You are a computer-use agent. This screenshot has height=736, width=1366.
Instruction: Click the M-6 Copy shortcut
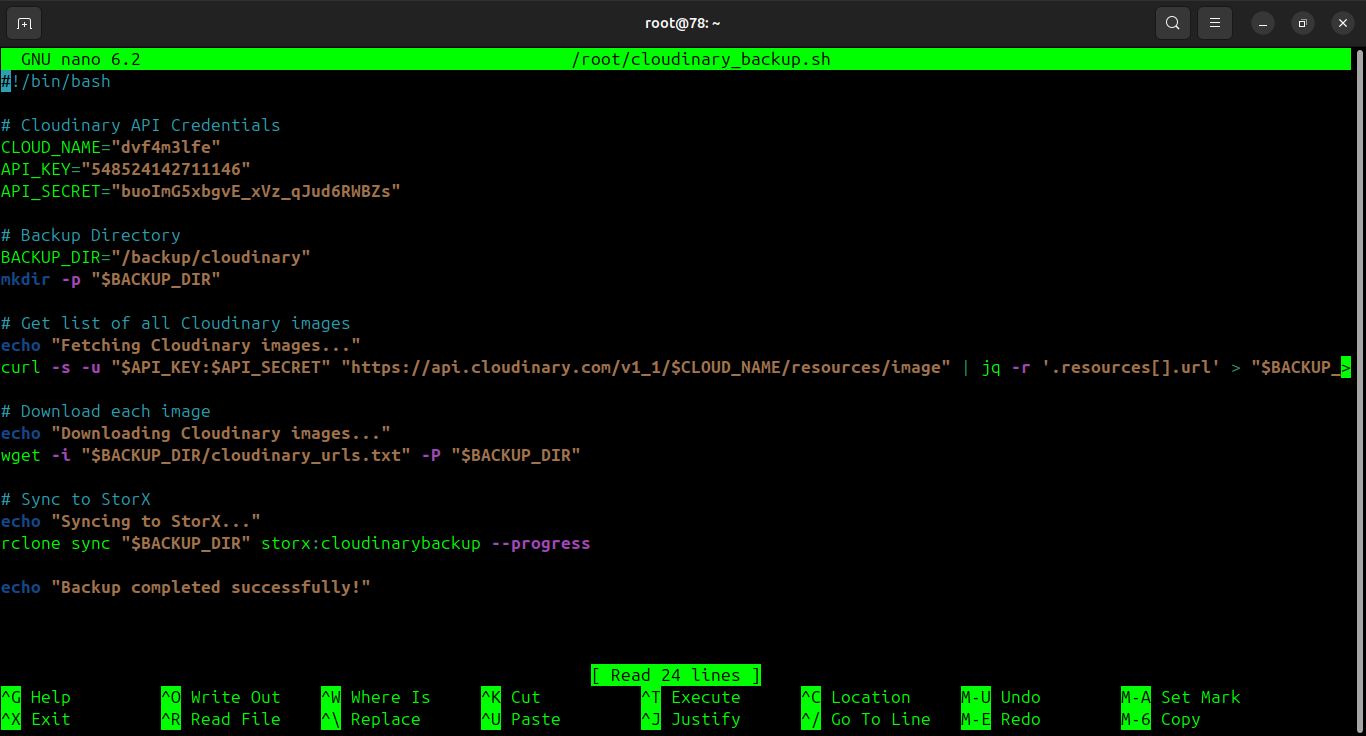point(1161,719)
